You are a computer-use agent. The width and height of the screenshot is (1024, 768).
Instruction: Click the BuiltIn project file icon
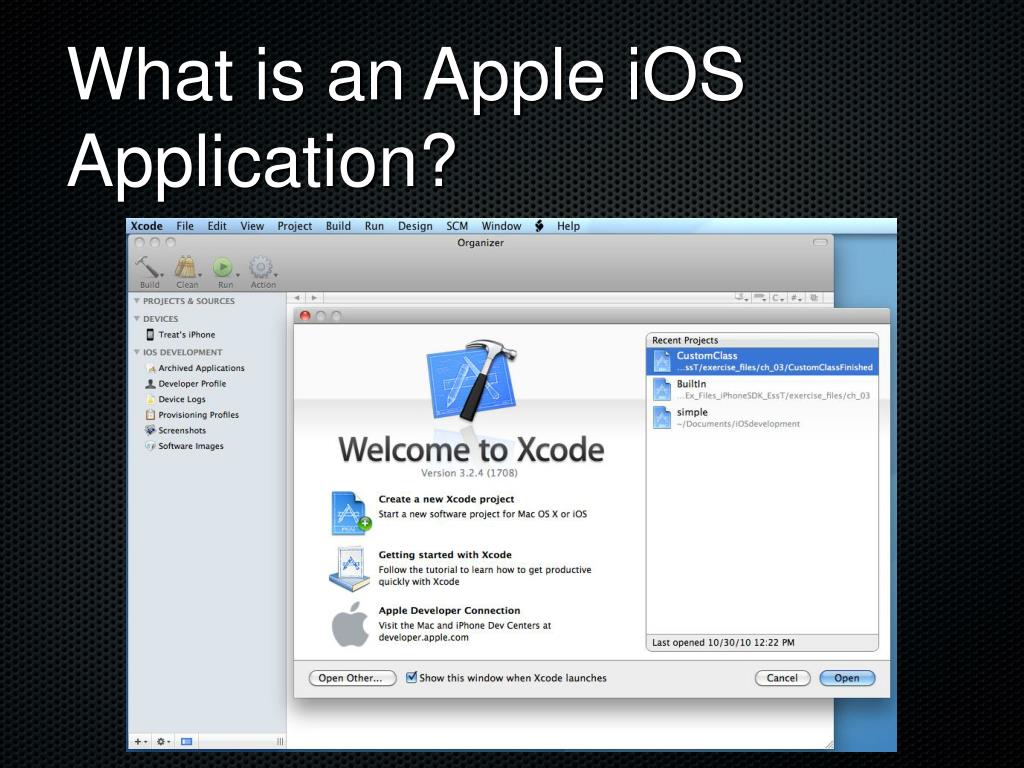point(662,390)
